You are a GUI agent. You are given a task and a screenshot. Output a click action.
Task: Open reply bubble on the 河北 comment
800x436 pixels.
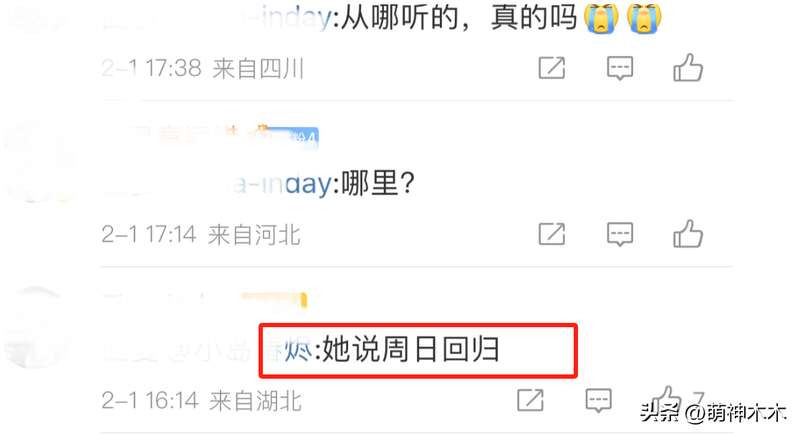tap(620, 235)
